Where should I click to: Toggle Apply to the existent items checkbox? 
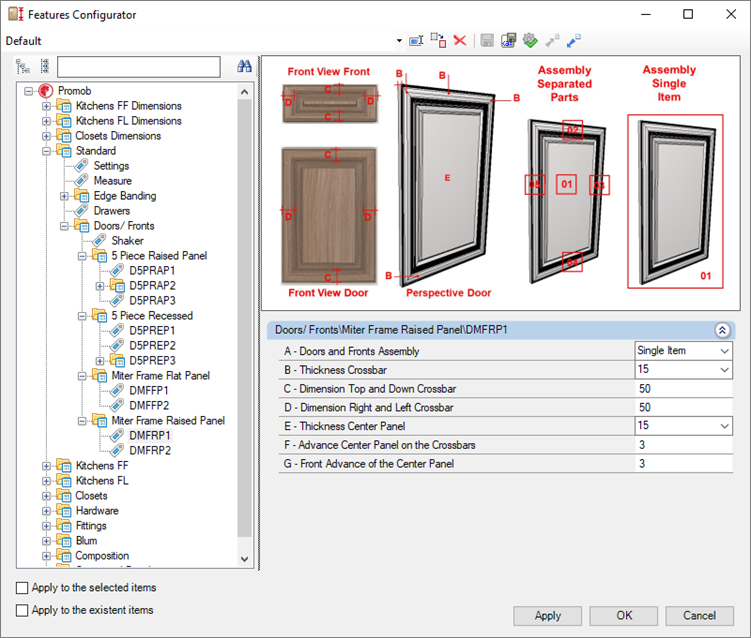coord(23,610)
